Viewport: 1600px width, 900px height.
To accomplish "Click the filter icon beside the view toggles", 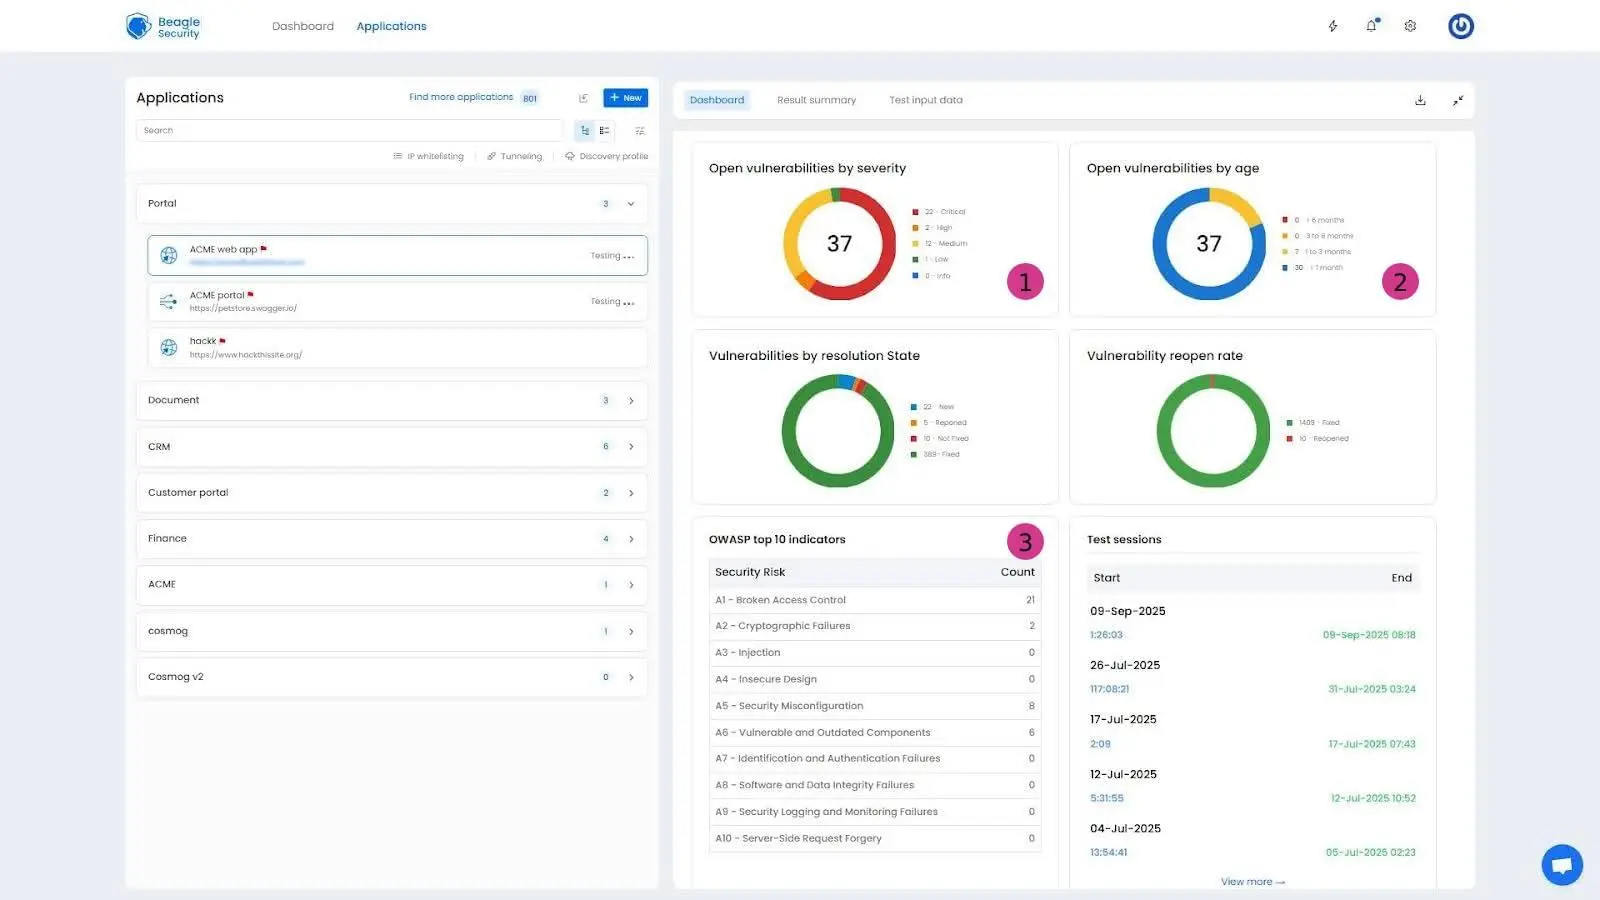I will [x=640, y=130].
